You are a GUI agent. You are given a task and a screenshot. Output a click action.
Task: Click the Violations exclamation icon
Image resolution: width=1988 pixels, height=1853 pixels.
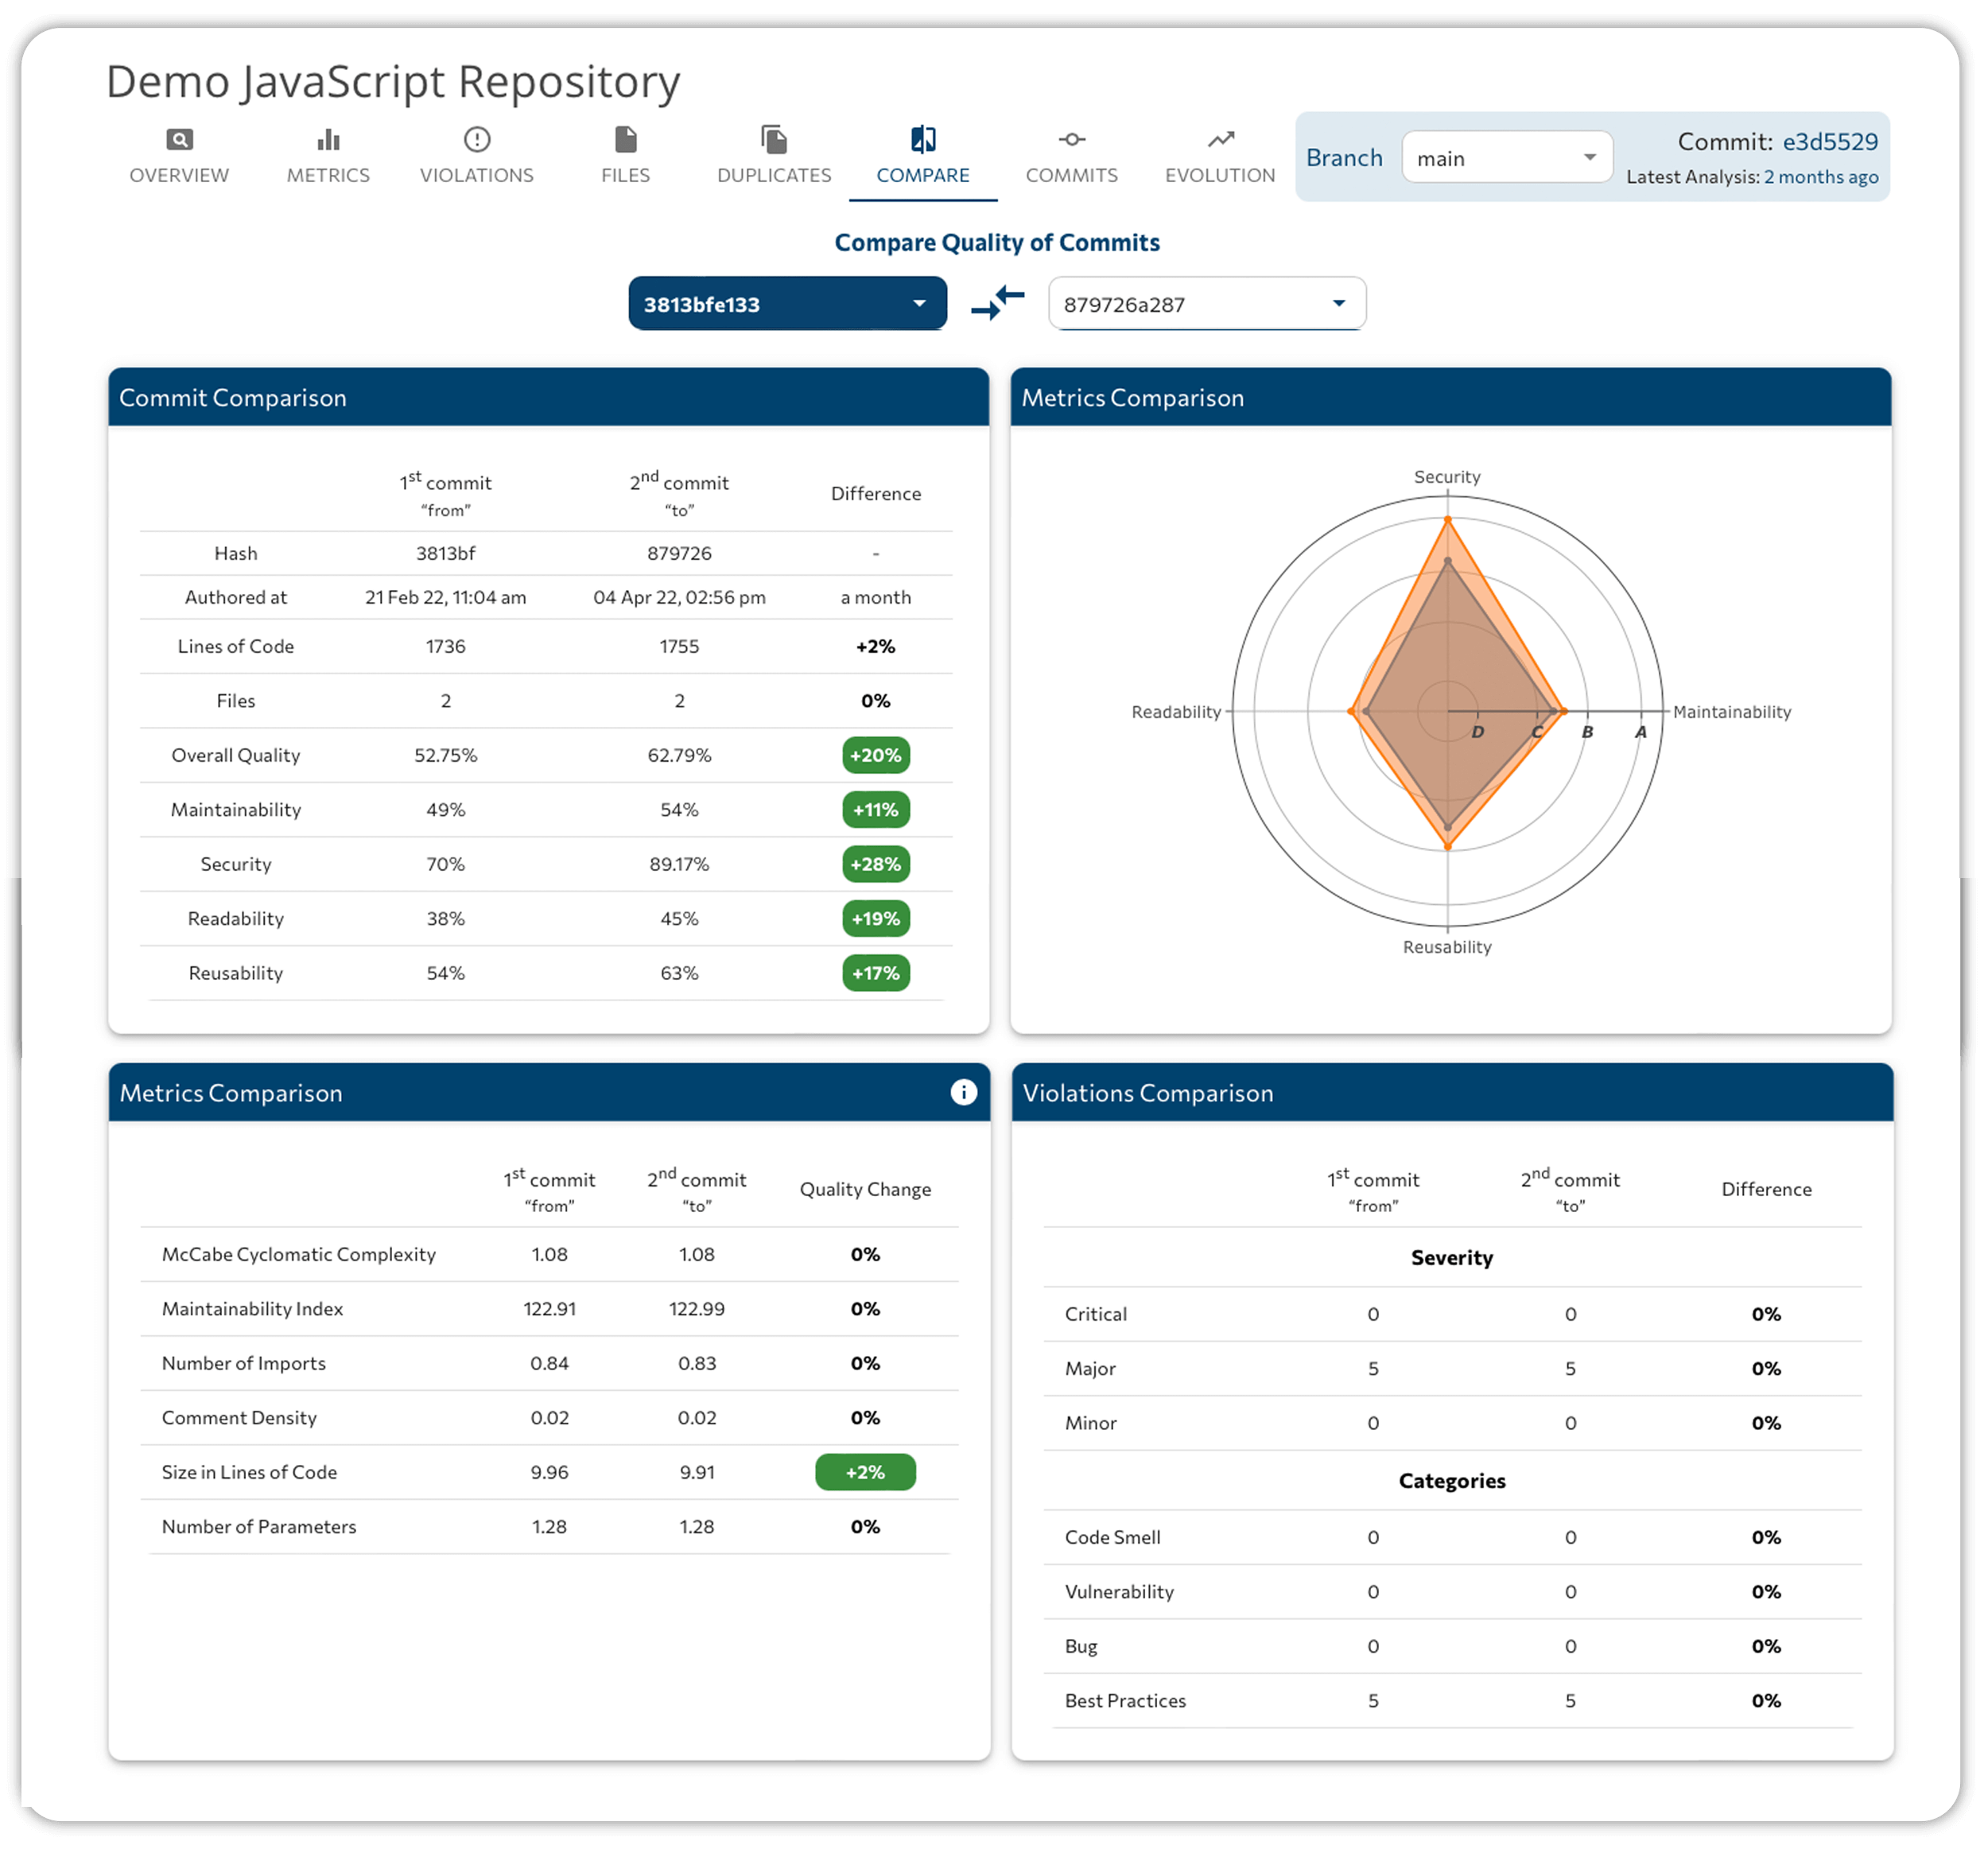pyautogui.click(x=477, y=139)
